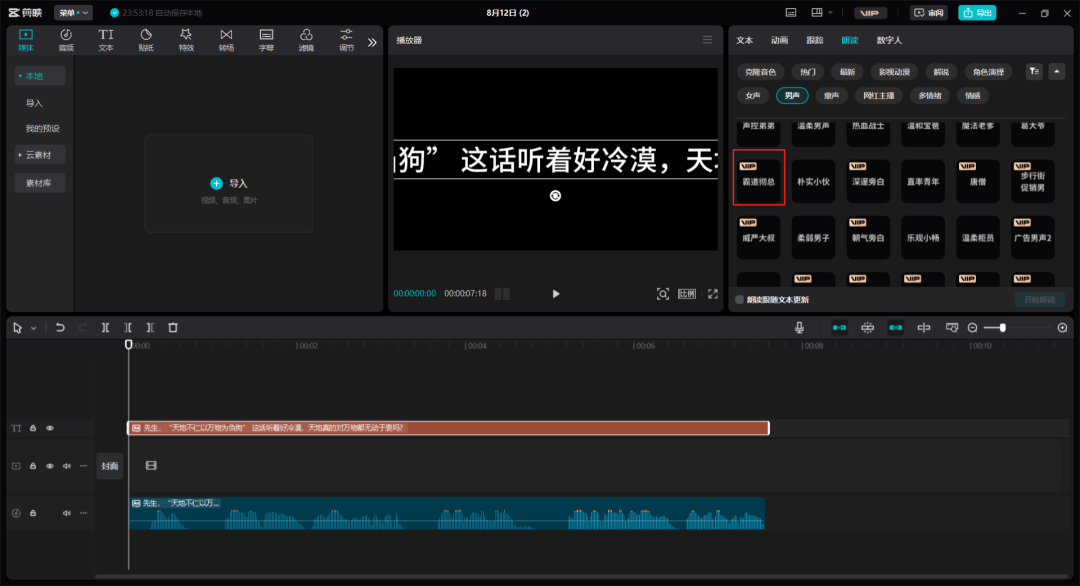This screenshot has height=586, width=1080.
Task: Toggle linkage in timeline toolbar
Action: pos(895,328)
